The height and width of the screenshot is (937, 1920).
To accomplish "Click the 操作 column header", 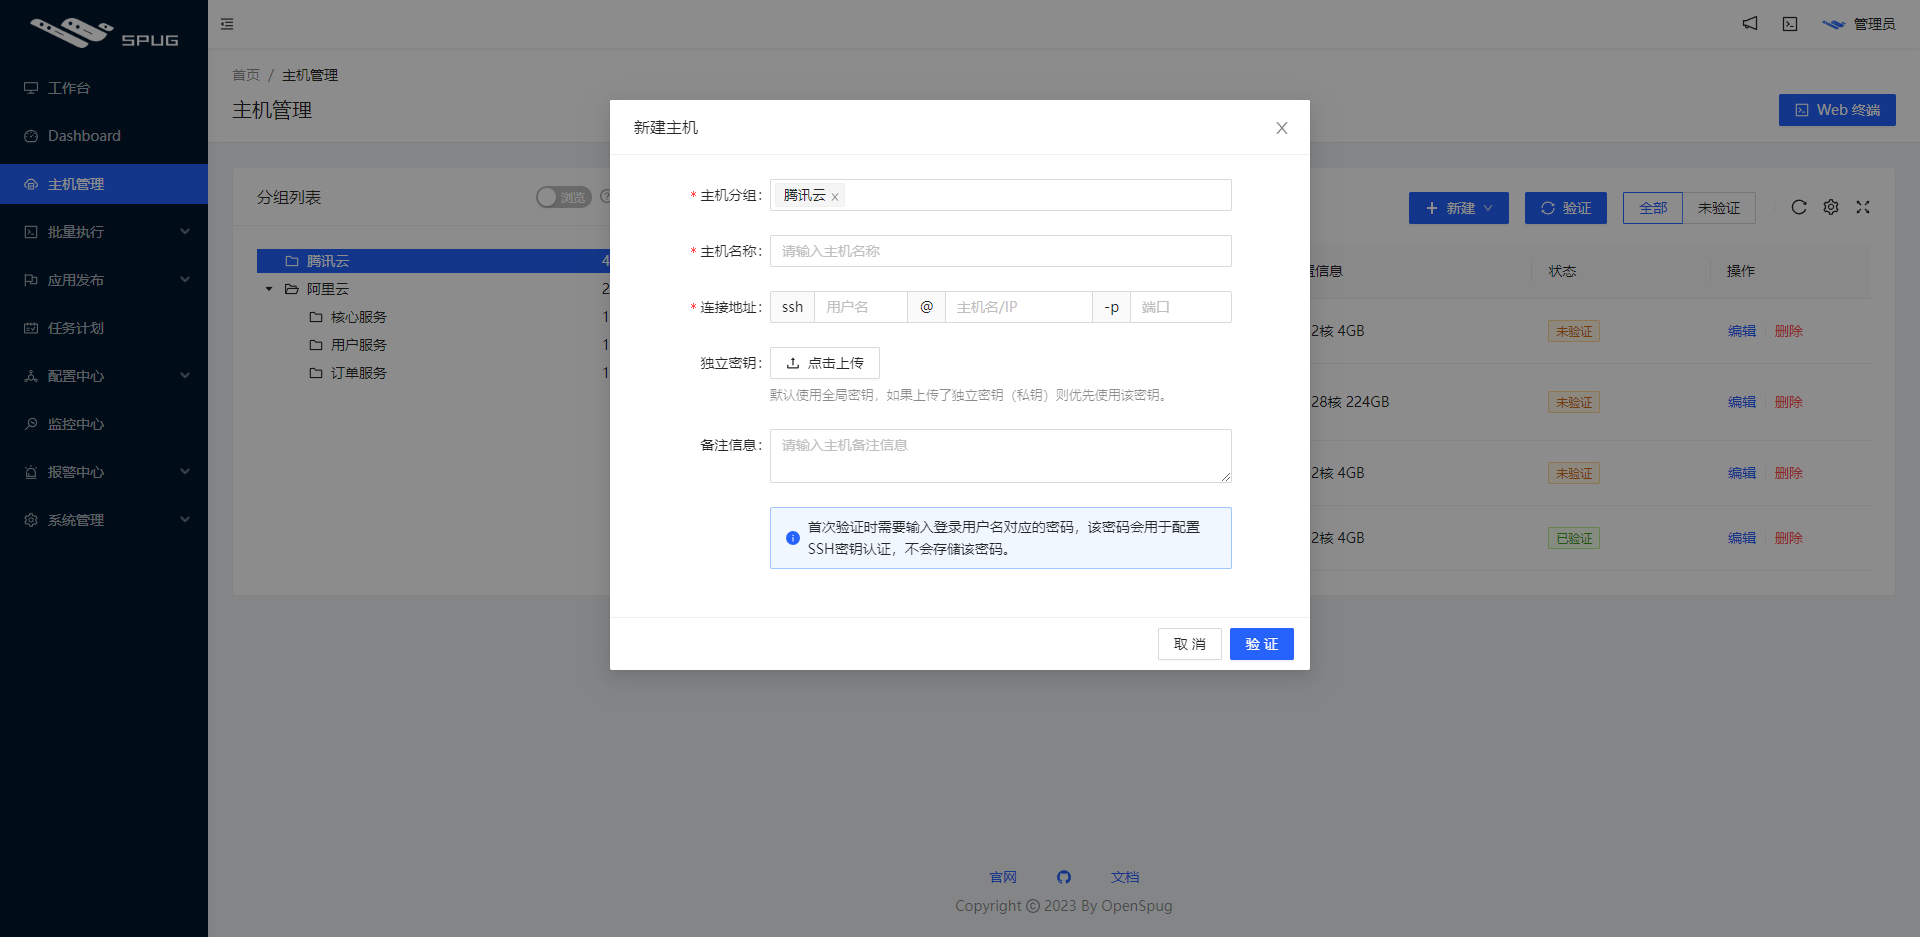I will pos(1741,271).
